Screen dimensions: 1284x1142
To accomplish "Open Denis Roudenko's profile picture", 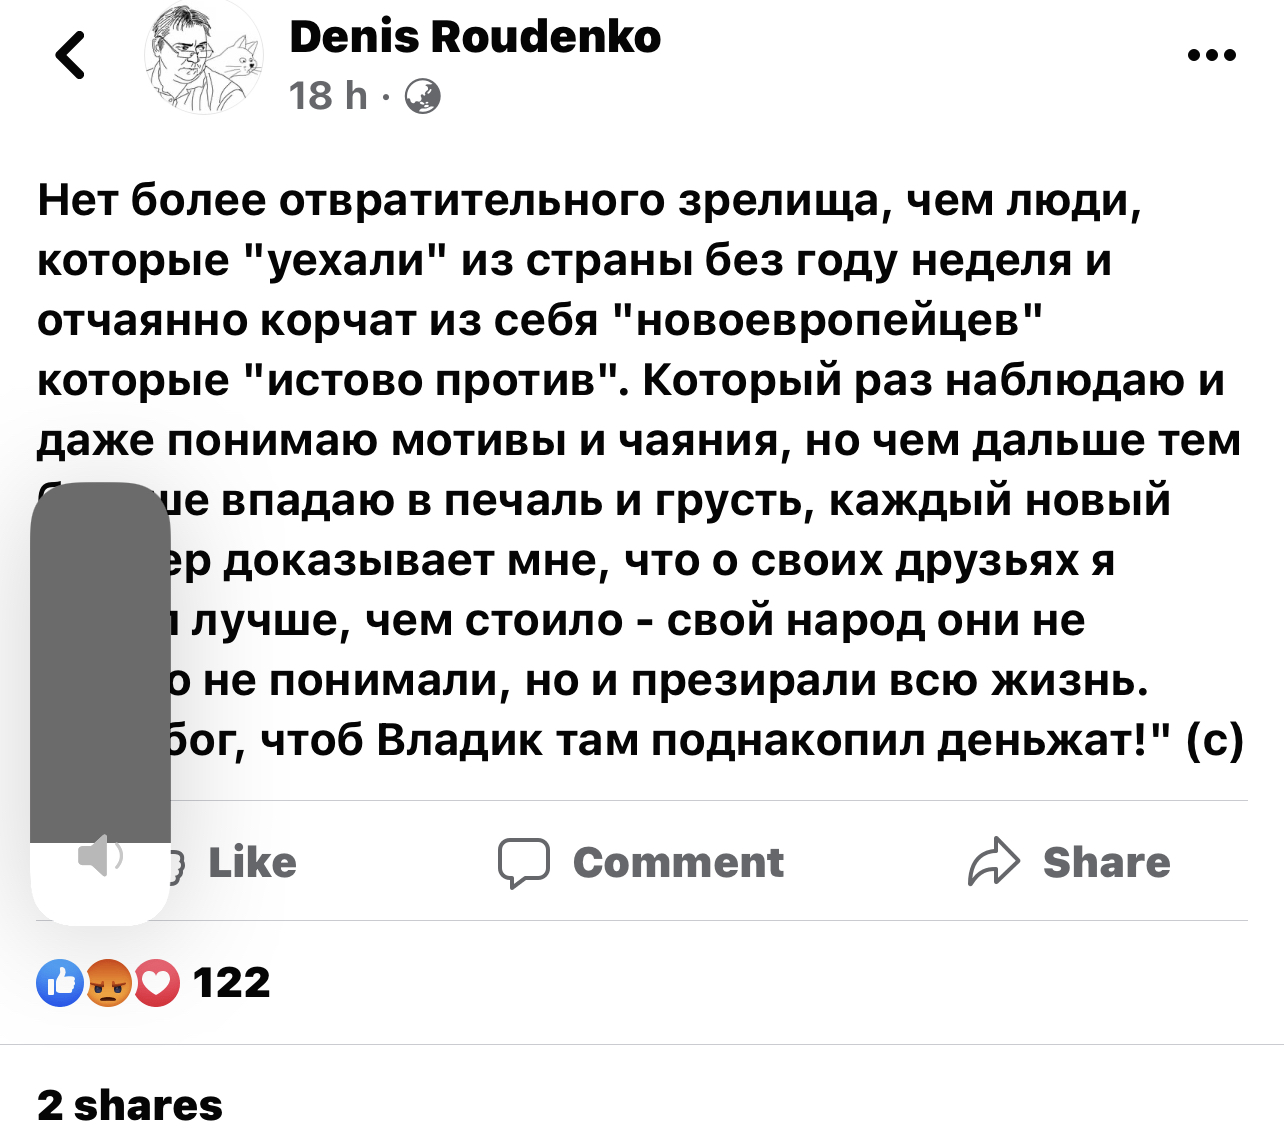I will coord(203,60).
